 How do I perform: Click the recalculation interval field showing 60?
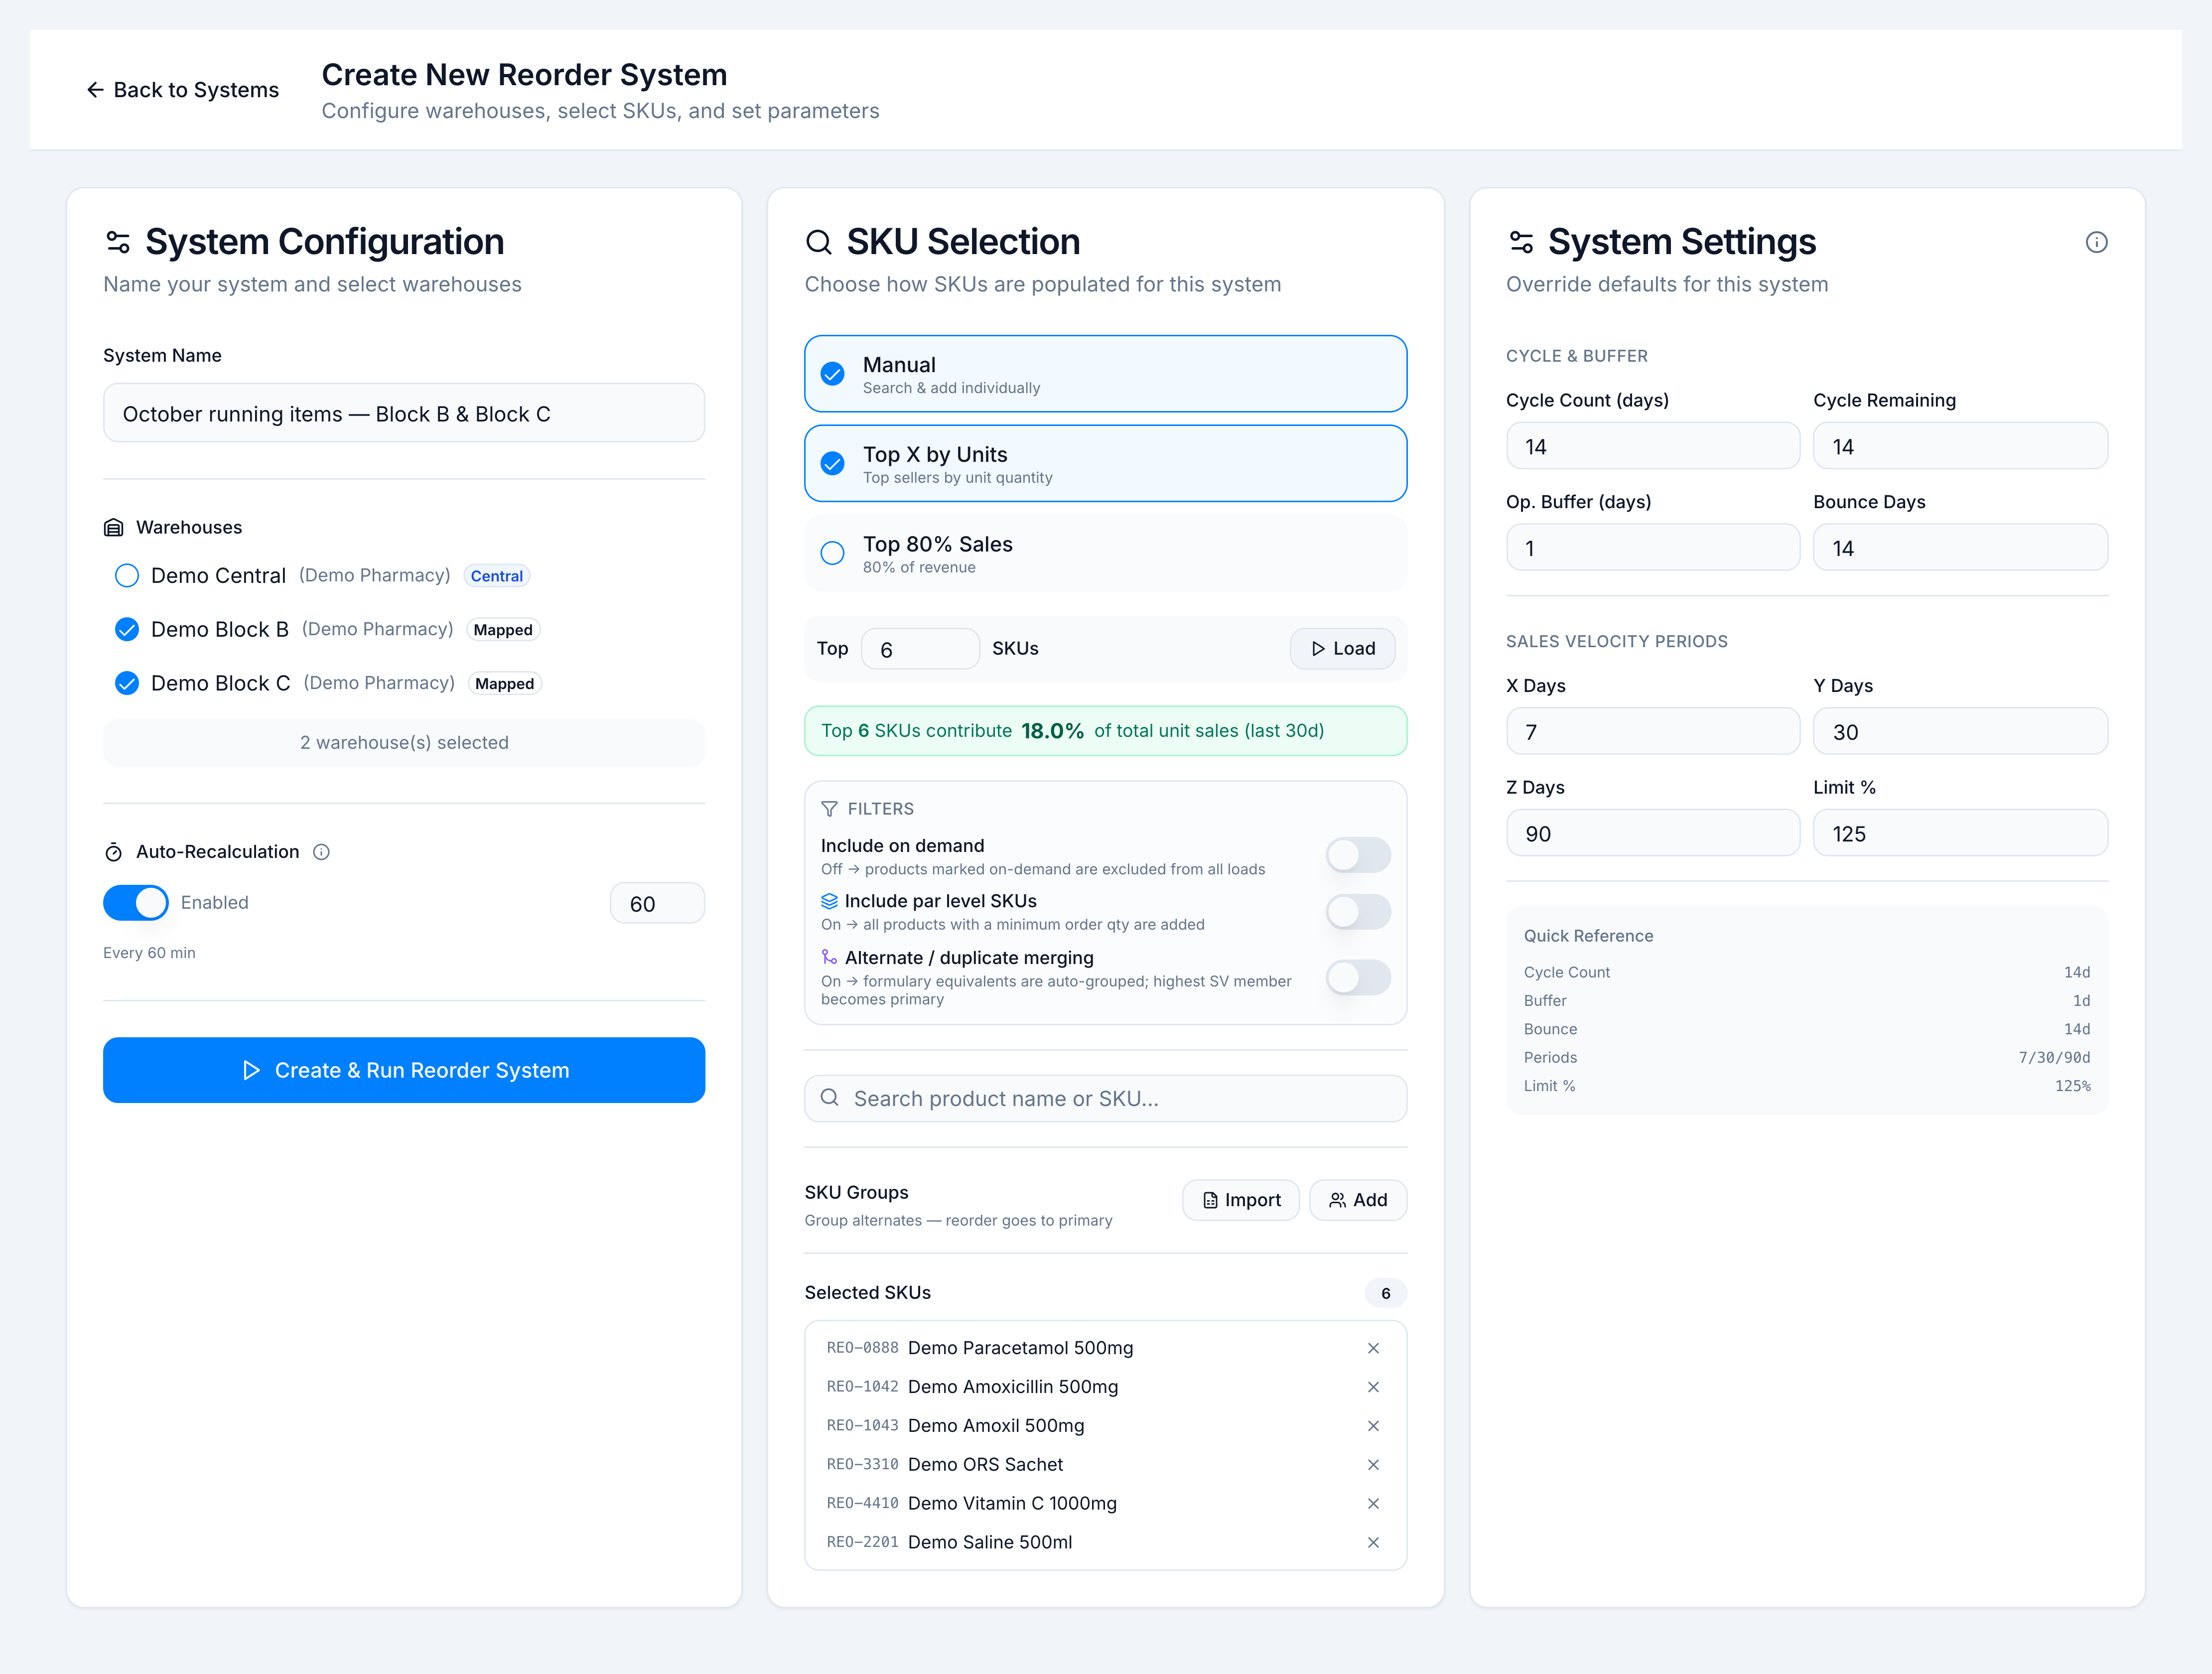click(x=657, y=904)
